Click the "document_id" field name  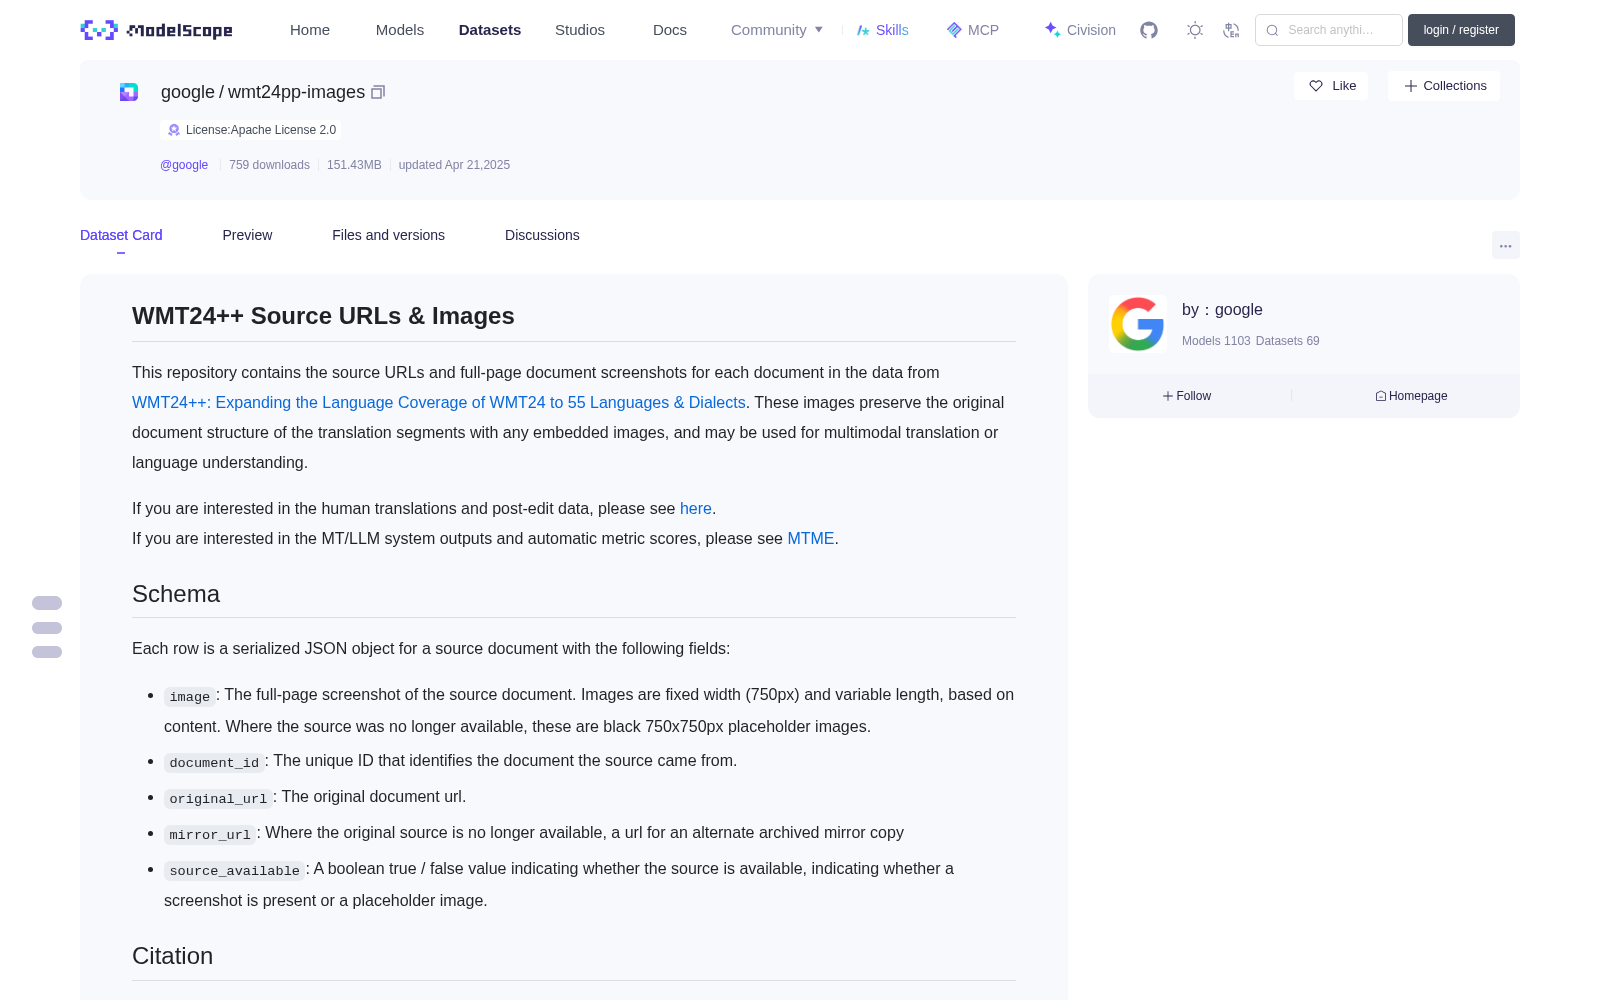(x=214, y=762)
